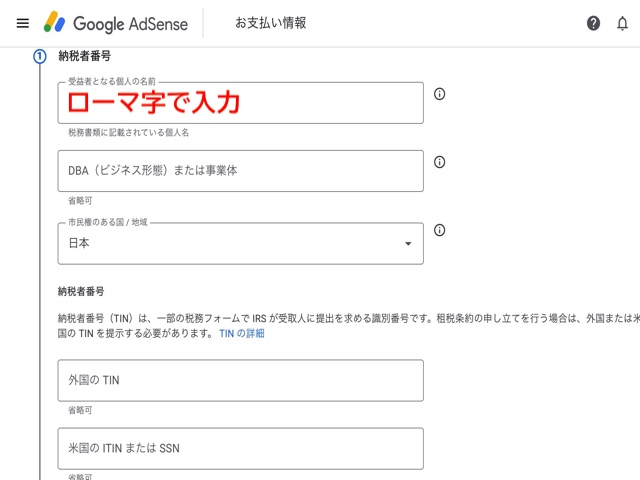The height and width of the screenshot is (480, 640).
Task: Focus the 米国の ITIN または SSN field
Action: [x=240, y=448]
